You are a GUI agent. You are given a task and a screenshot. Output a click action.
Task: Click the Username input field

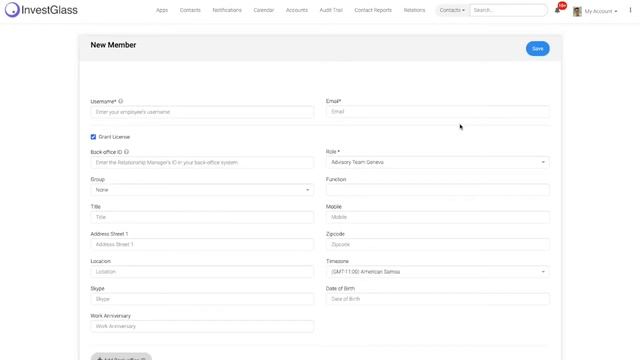pyautogui.click(x=202, y=112)
